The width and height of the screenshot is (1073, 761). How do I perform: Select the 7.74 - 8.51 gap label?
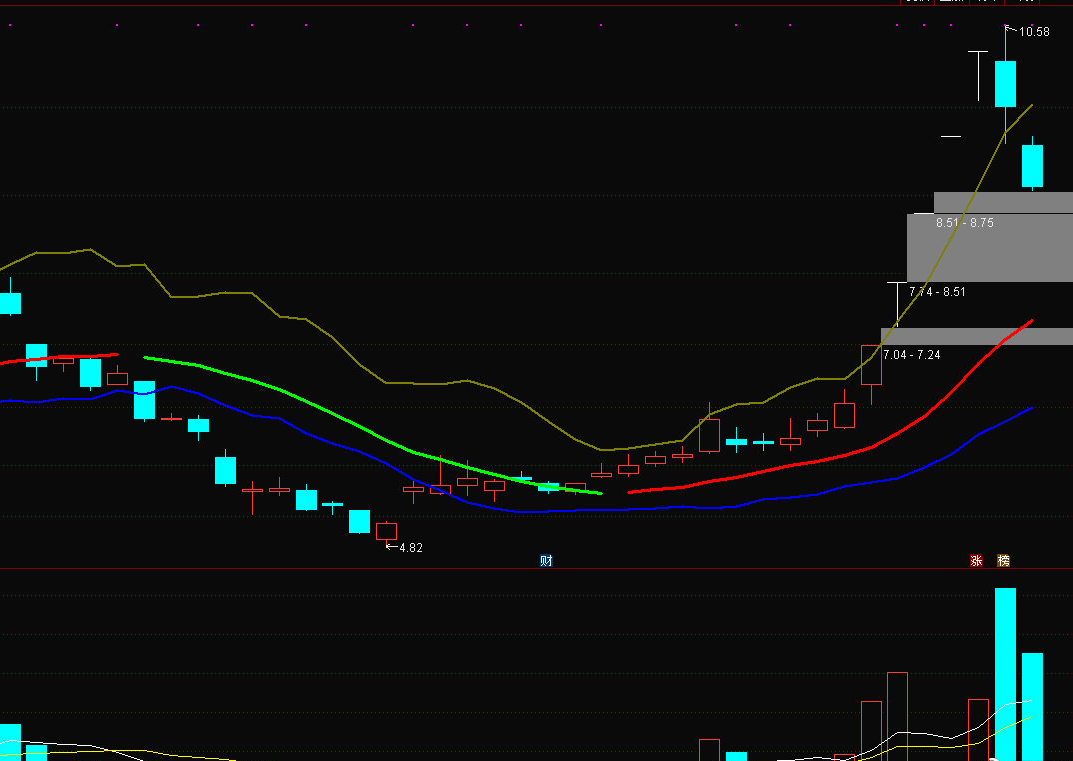(x=937, y=292)
